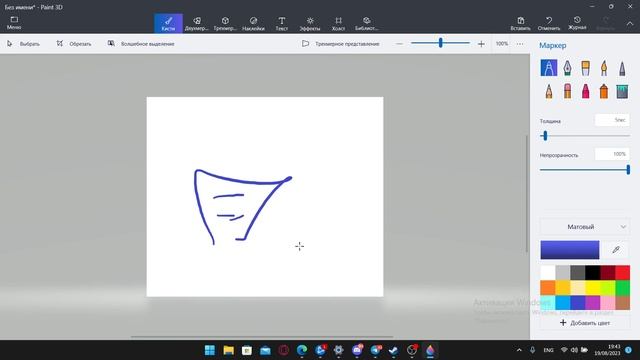Viewport: 640px width, 360px height.
Task: Open the Трехмерные фигуры tab
Action: click(225, 23)
